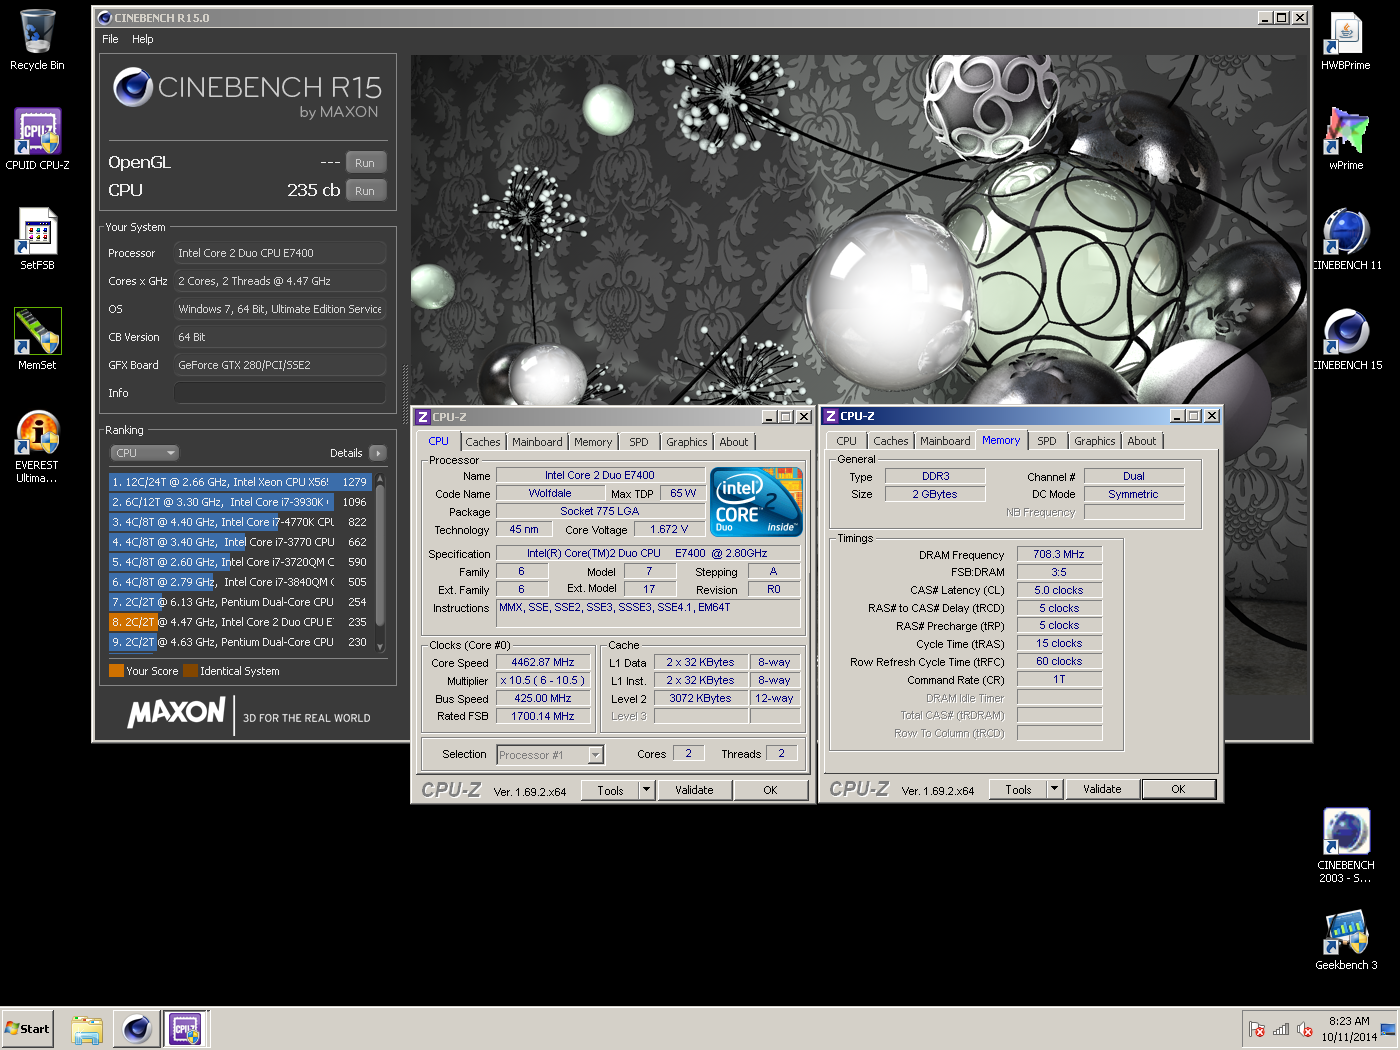This screenshot has width=1400, height=1050.
Task: Select highlighted Core 2 Duo ranking entry
Action: (240, 622)
